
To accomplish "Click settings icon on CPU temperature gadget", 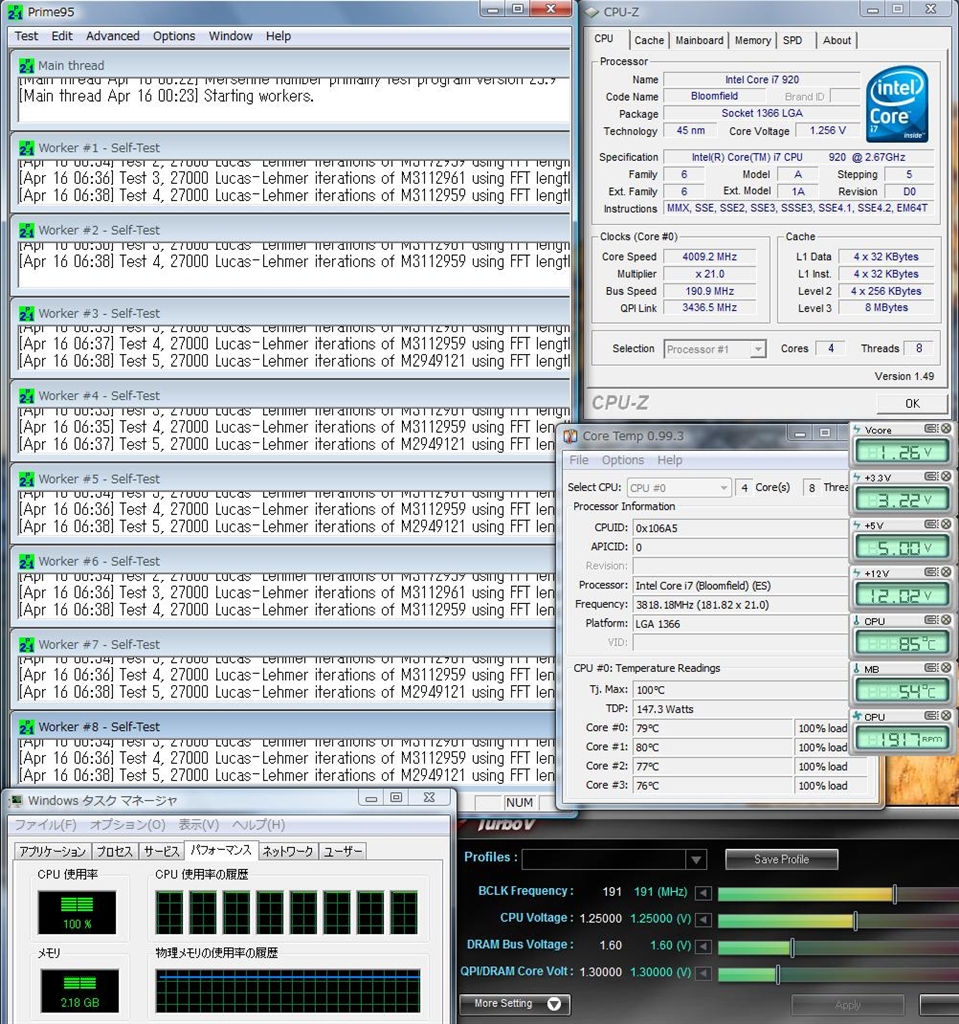I will pyautogui.click(x=931, y=621).
